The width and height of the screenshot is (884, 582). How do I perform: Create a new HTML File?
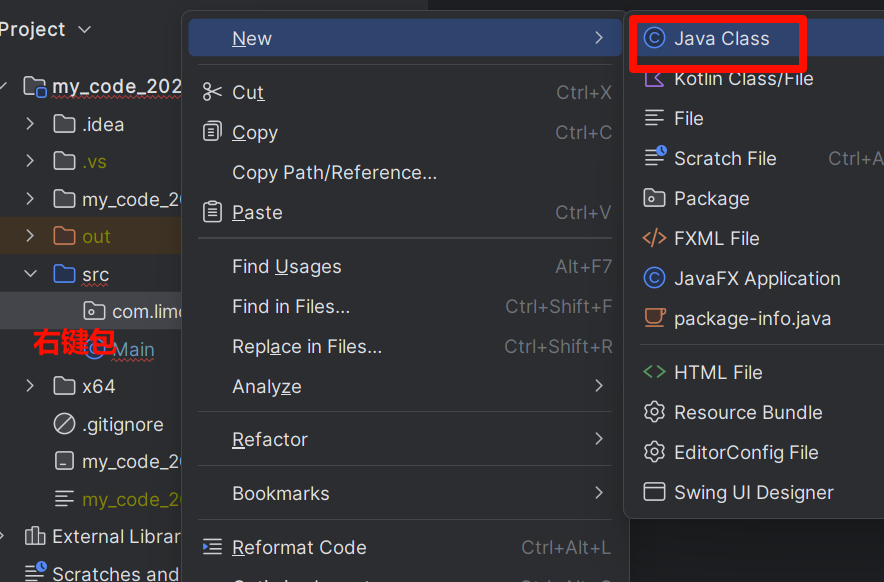717,372
